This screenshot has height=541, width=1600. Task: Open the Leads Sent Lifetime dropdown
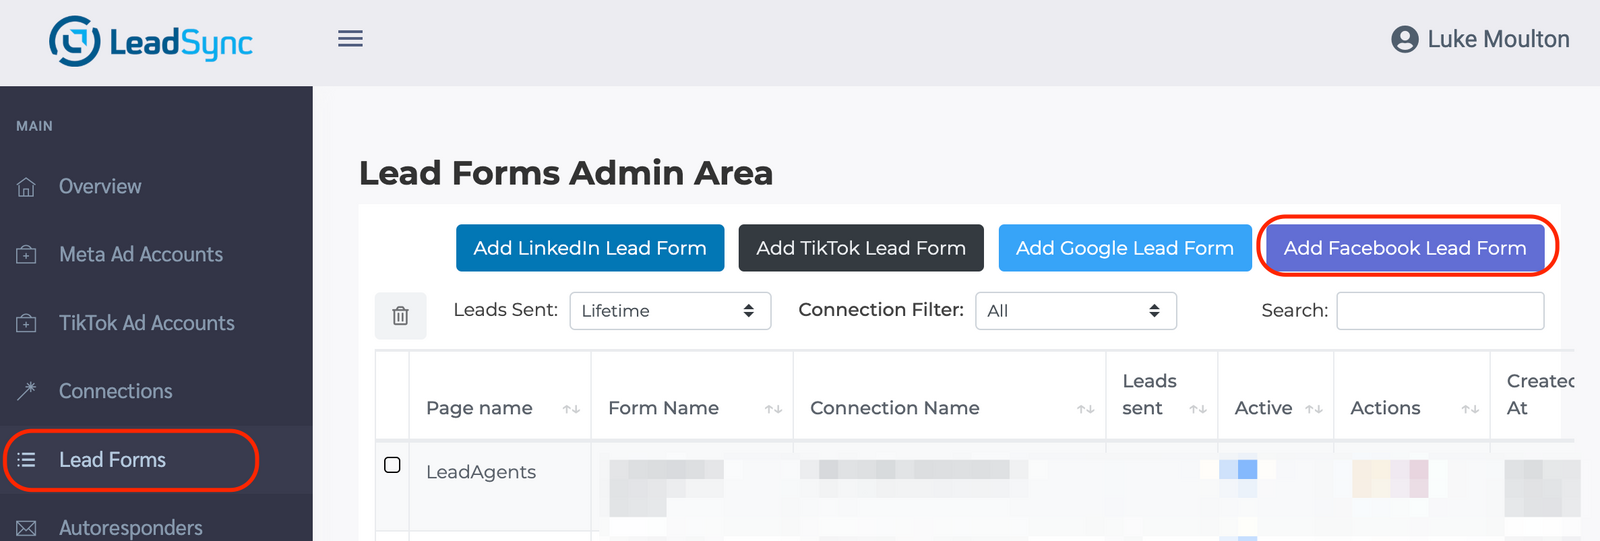point(670,311)
